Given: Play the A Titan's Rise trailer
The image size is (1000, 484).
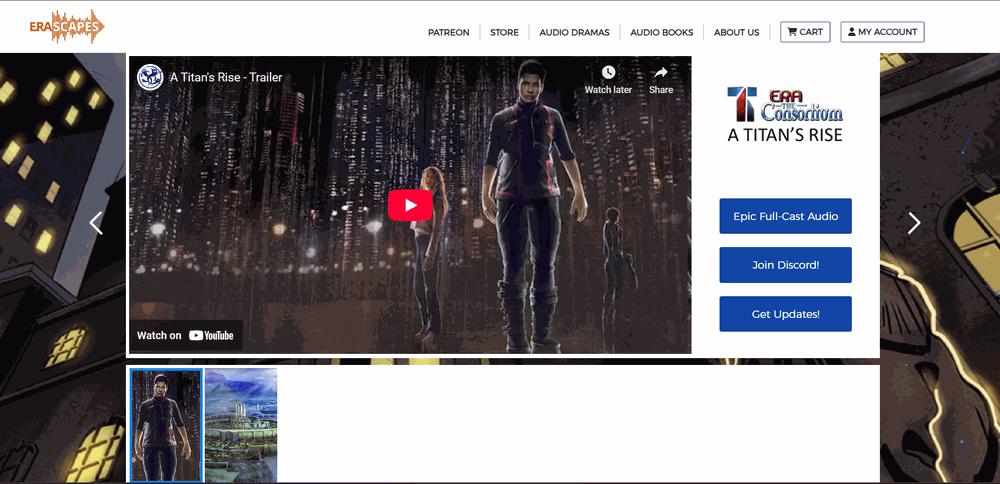Looking at the screenshot, I should 410,205.
